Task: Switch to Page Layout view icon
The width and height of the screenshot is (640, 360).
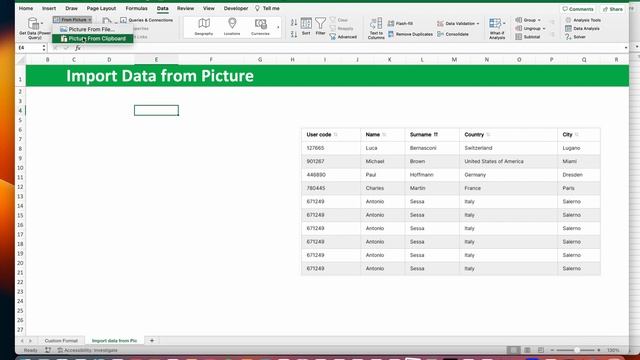Action: pyautogui.click(x=527, y=350)
